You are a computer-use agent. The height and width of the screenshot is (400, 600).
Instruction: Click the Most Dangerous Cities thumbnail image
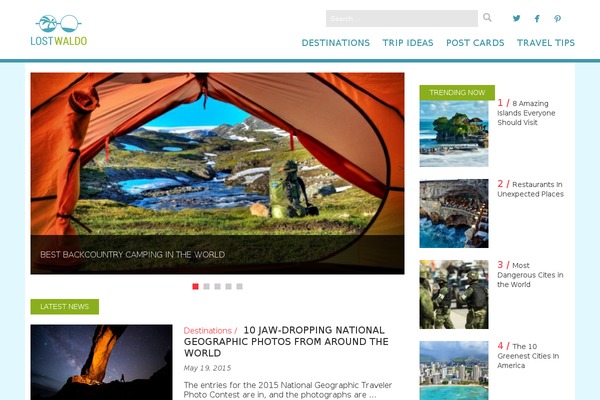454,294
